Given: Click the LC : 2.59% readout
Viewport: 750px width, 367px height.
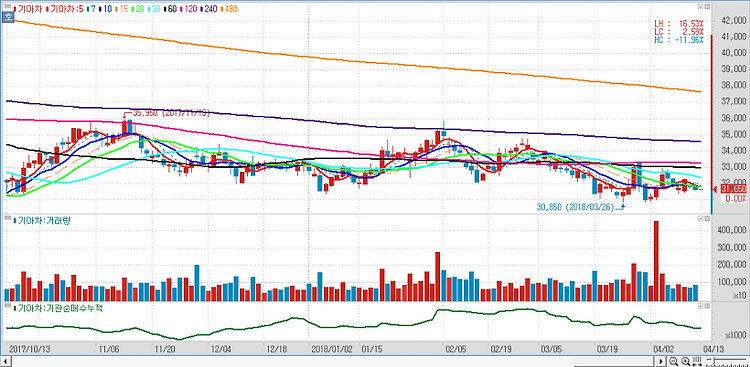Looking at the screenshot, I should [680, 32].
